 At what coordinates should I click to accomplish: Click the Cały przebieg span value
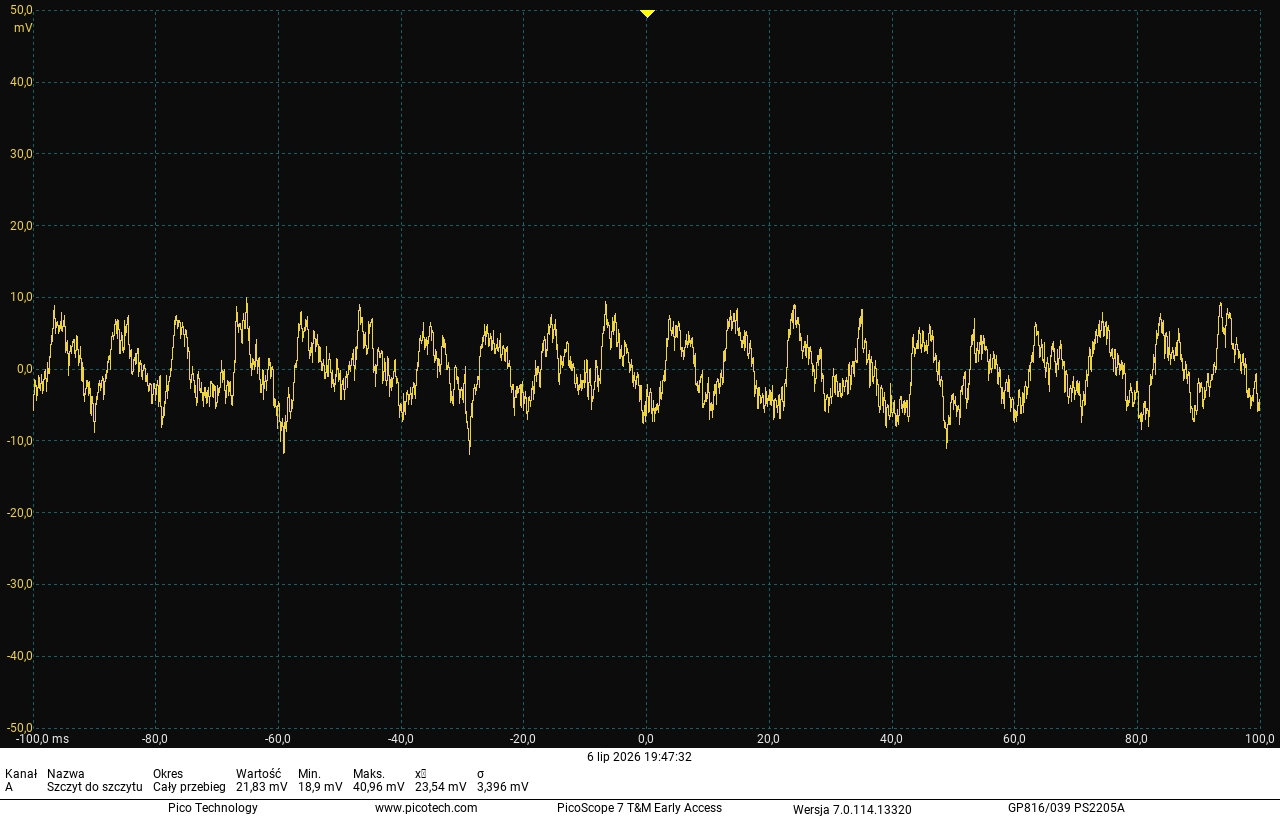[189, 787]
